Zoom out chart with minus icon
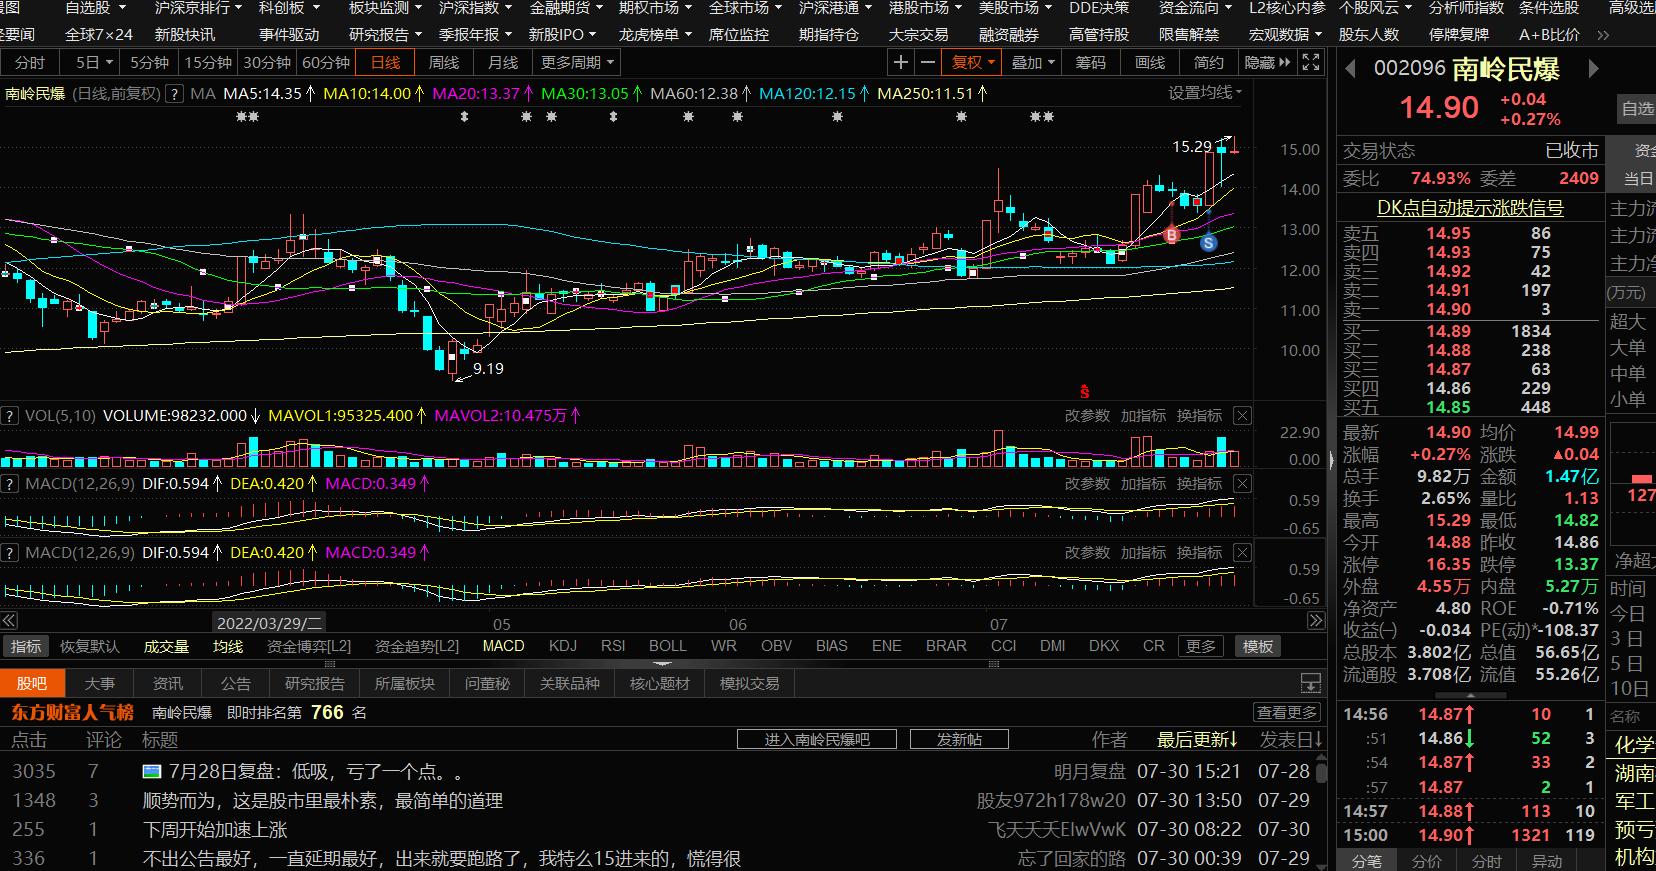The image size is (1656, 871). coord(928,62)
